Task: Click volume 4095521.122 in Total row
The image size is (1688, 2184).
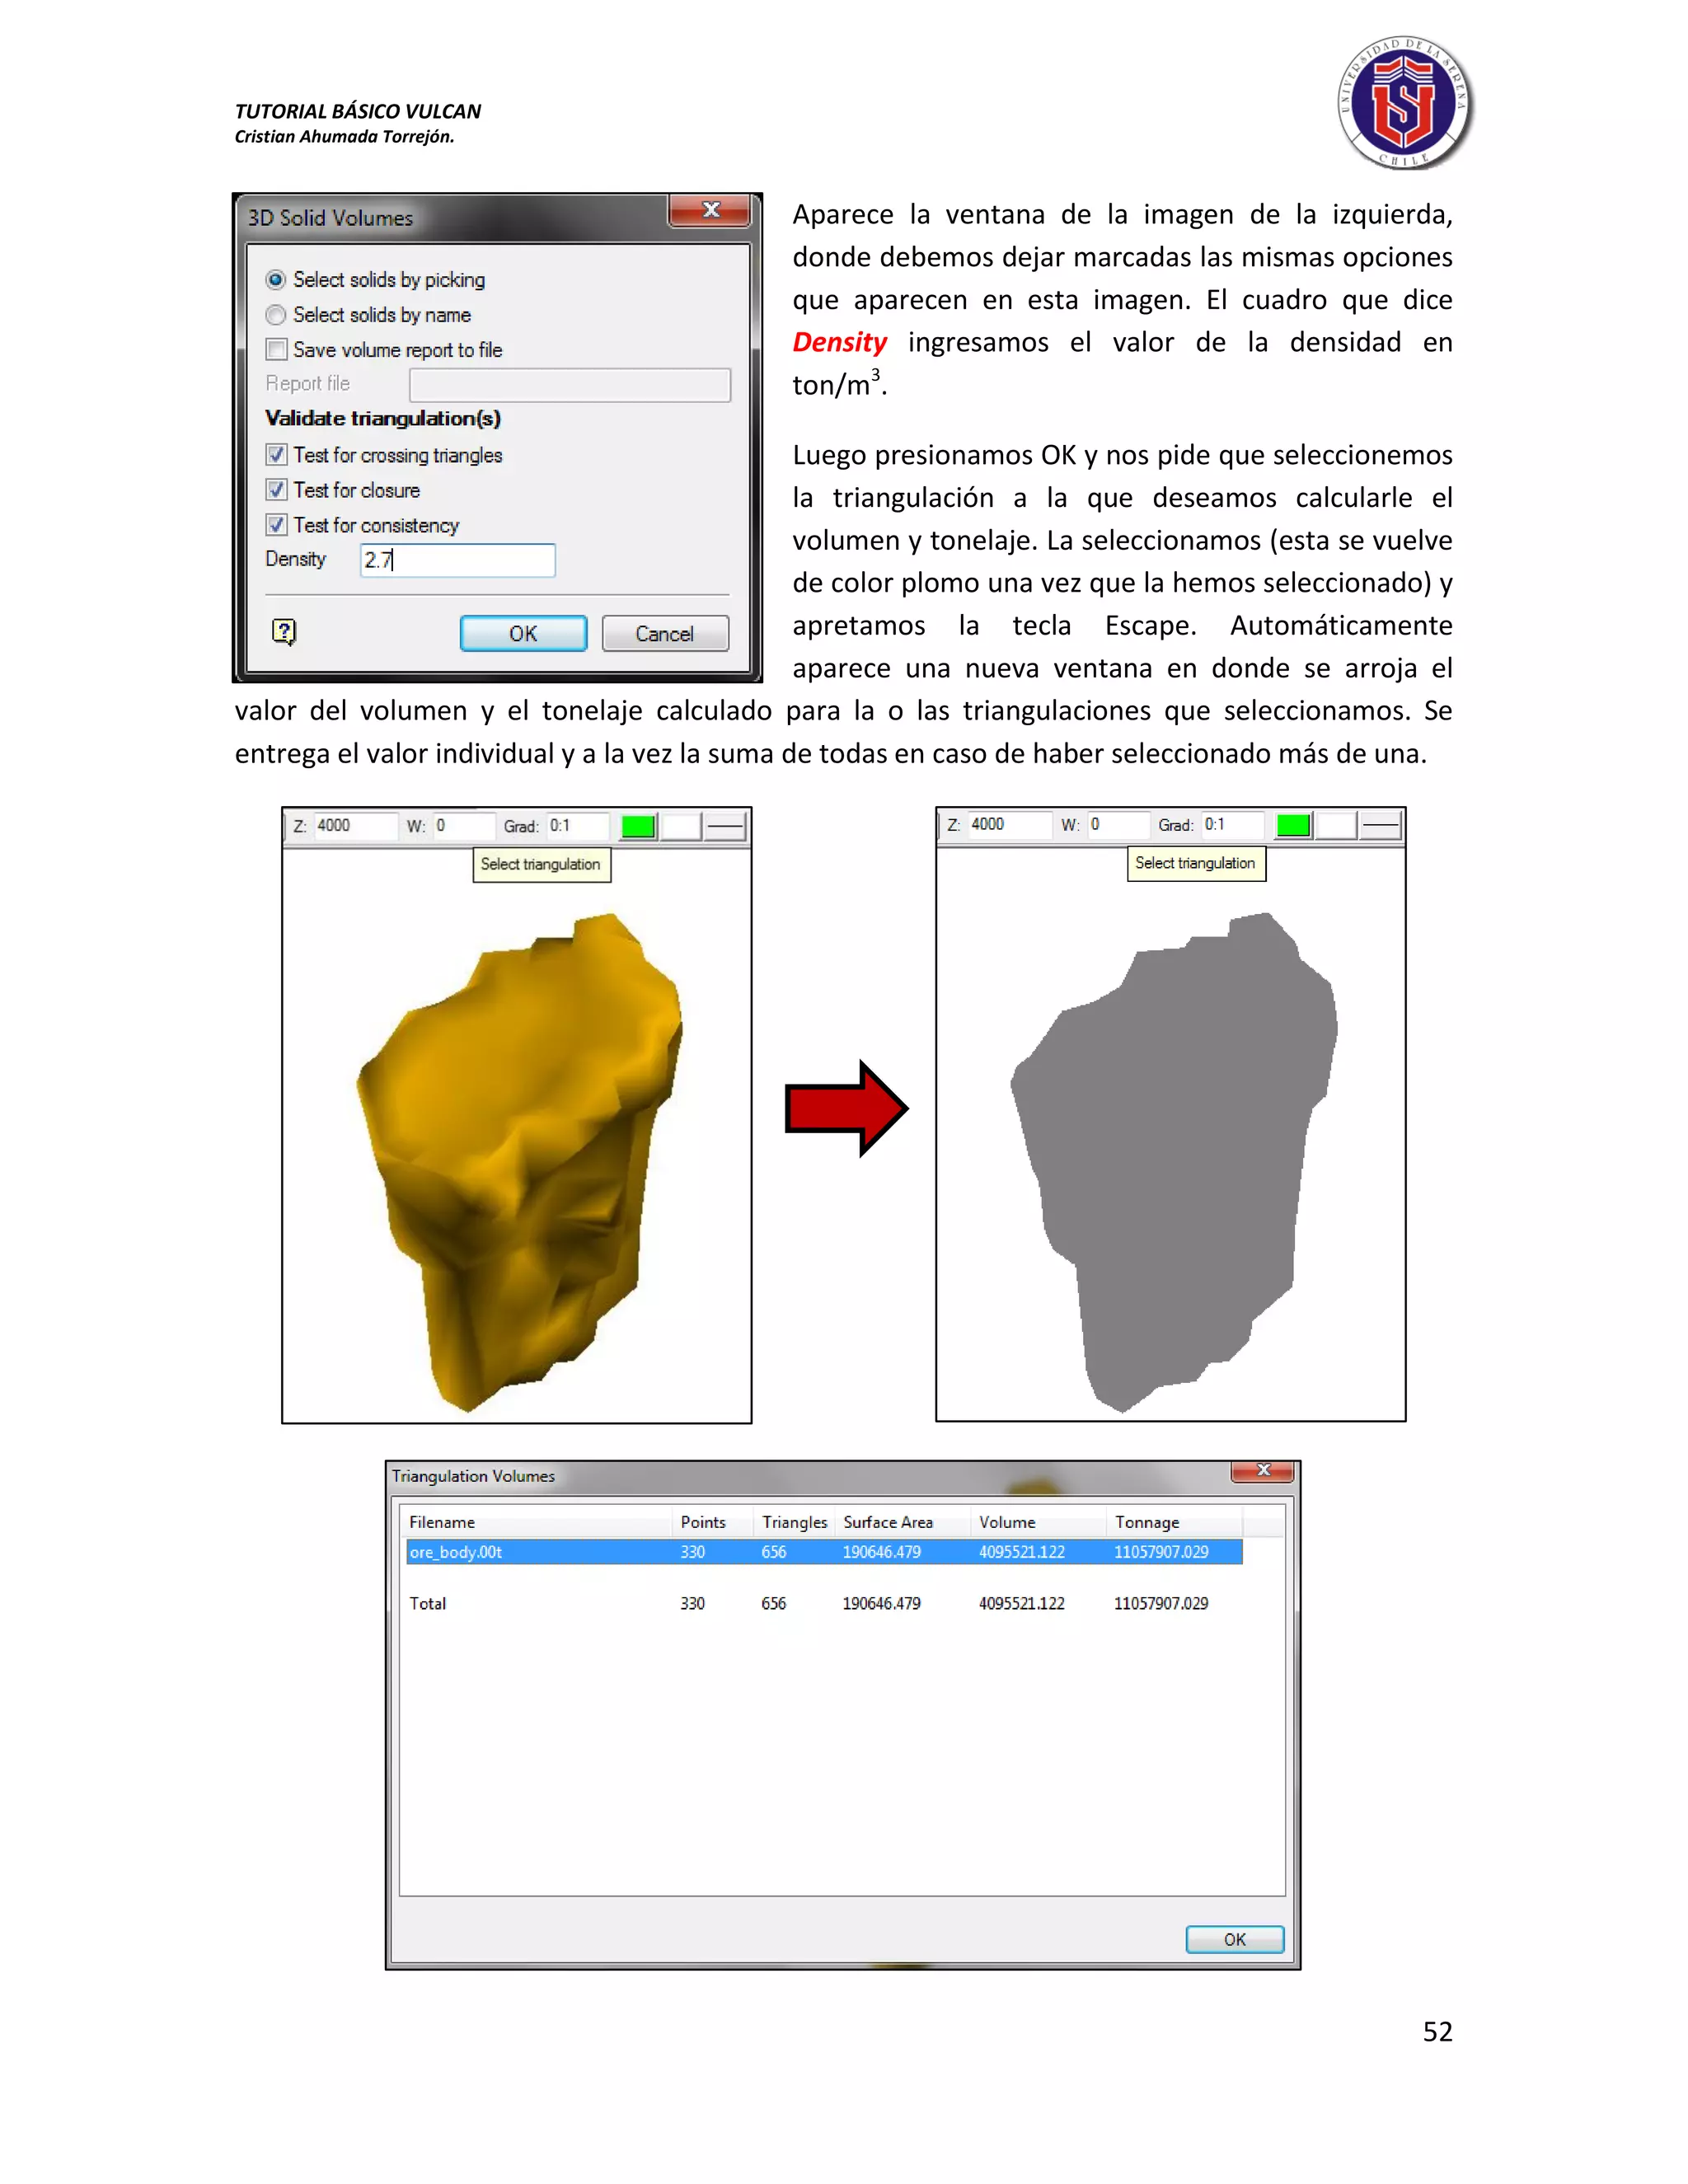Action: (x=1021, y=1604)
